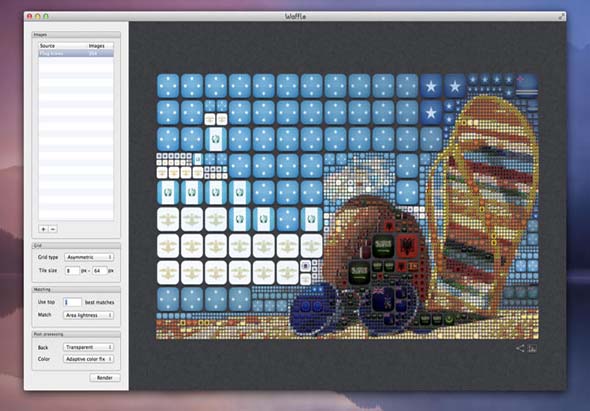Open the Color dropdown showing Adaptive color fix
The height and width of the screenshot is (411, 590).
(88, 359)
